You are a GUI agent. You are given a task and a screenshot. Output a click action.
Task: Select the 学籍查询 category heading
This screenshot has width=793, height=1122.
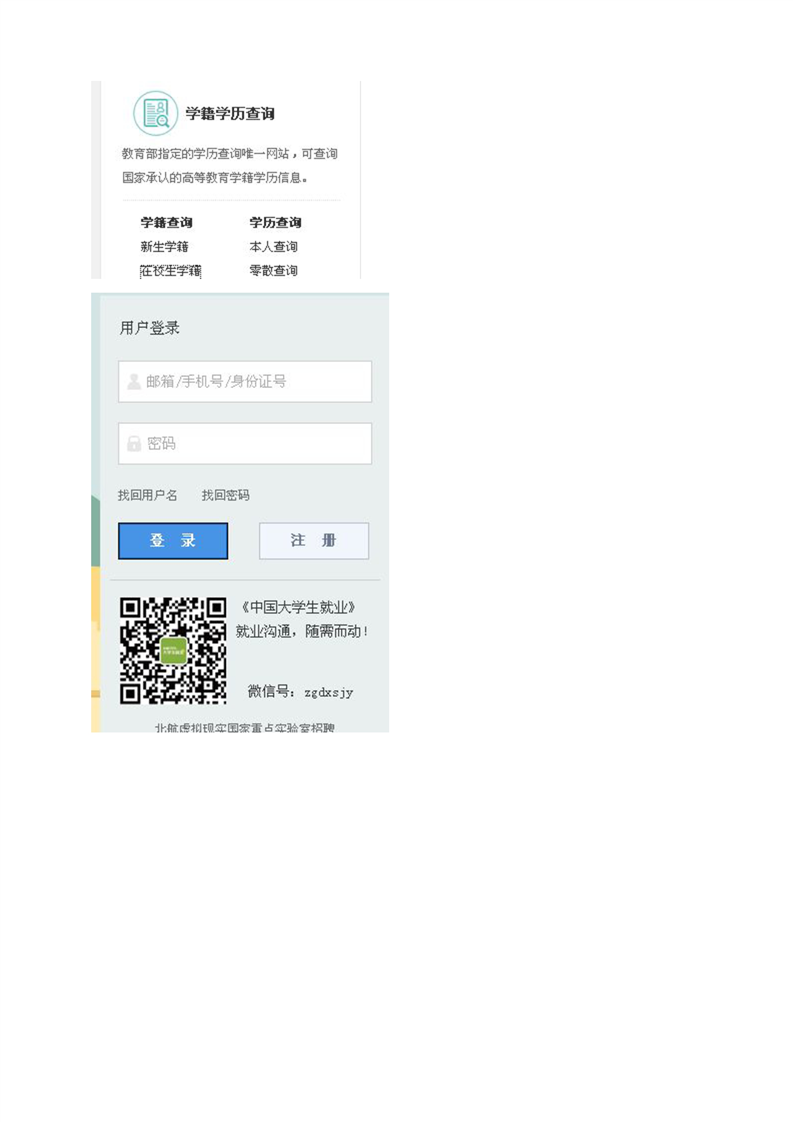click(x=166, y=223)
